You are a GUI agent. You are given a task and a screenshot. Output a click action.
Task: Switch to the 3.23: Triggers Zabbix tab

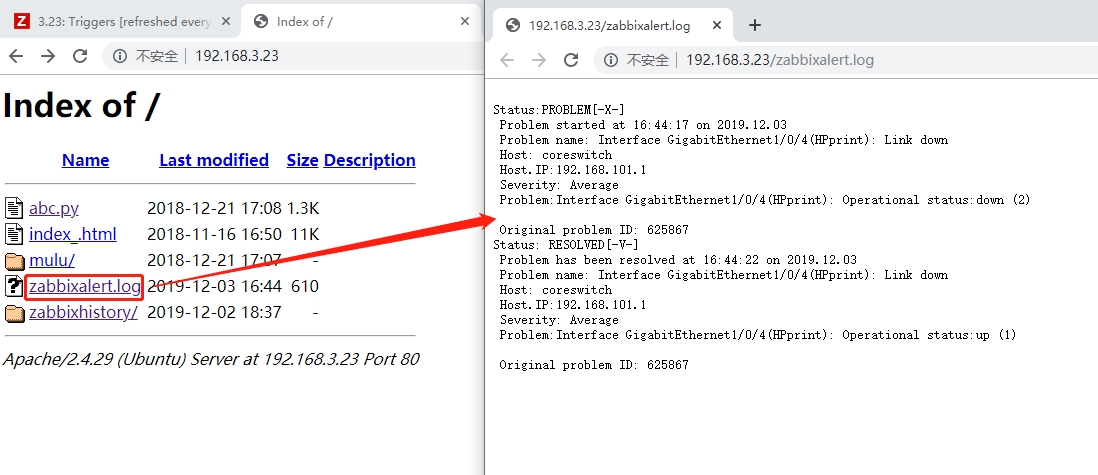pos(123,22)
